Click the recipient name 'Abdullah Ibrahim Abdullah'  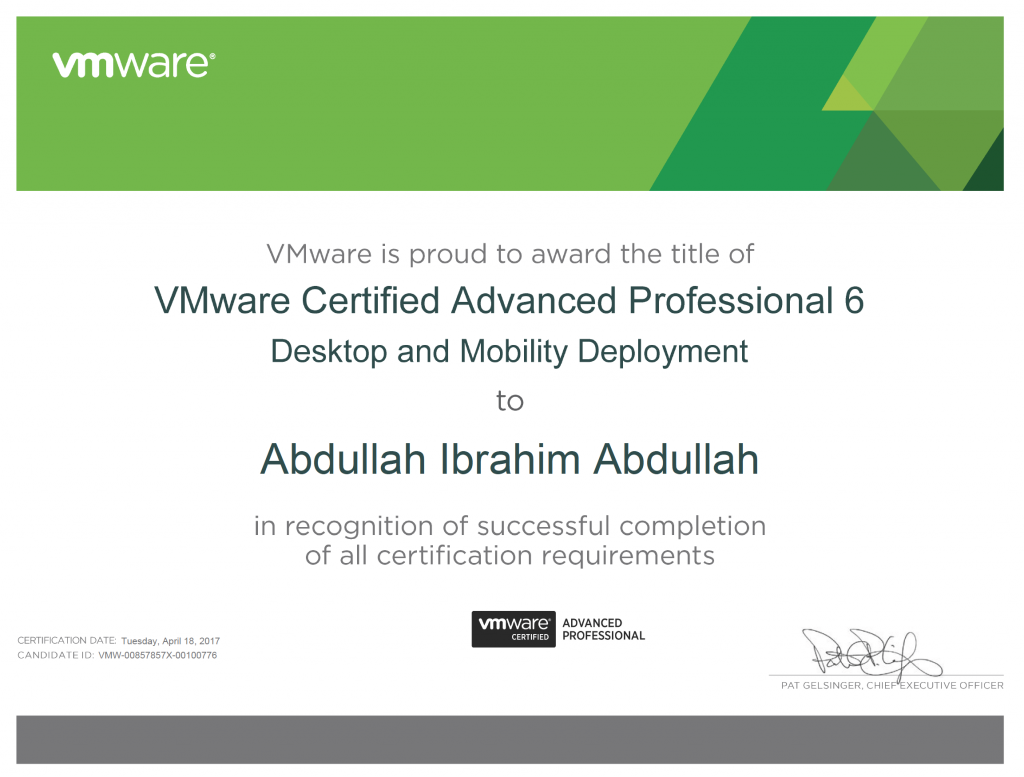pos(509,459)
